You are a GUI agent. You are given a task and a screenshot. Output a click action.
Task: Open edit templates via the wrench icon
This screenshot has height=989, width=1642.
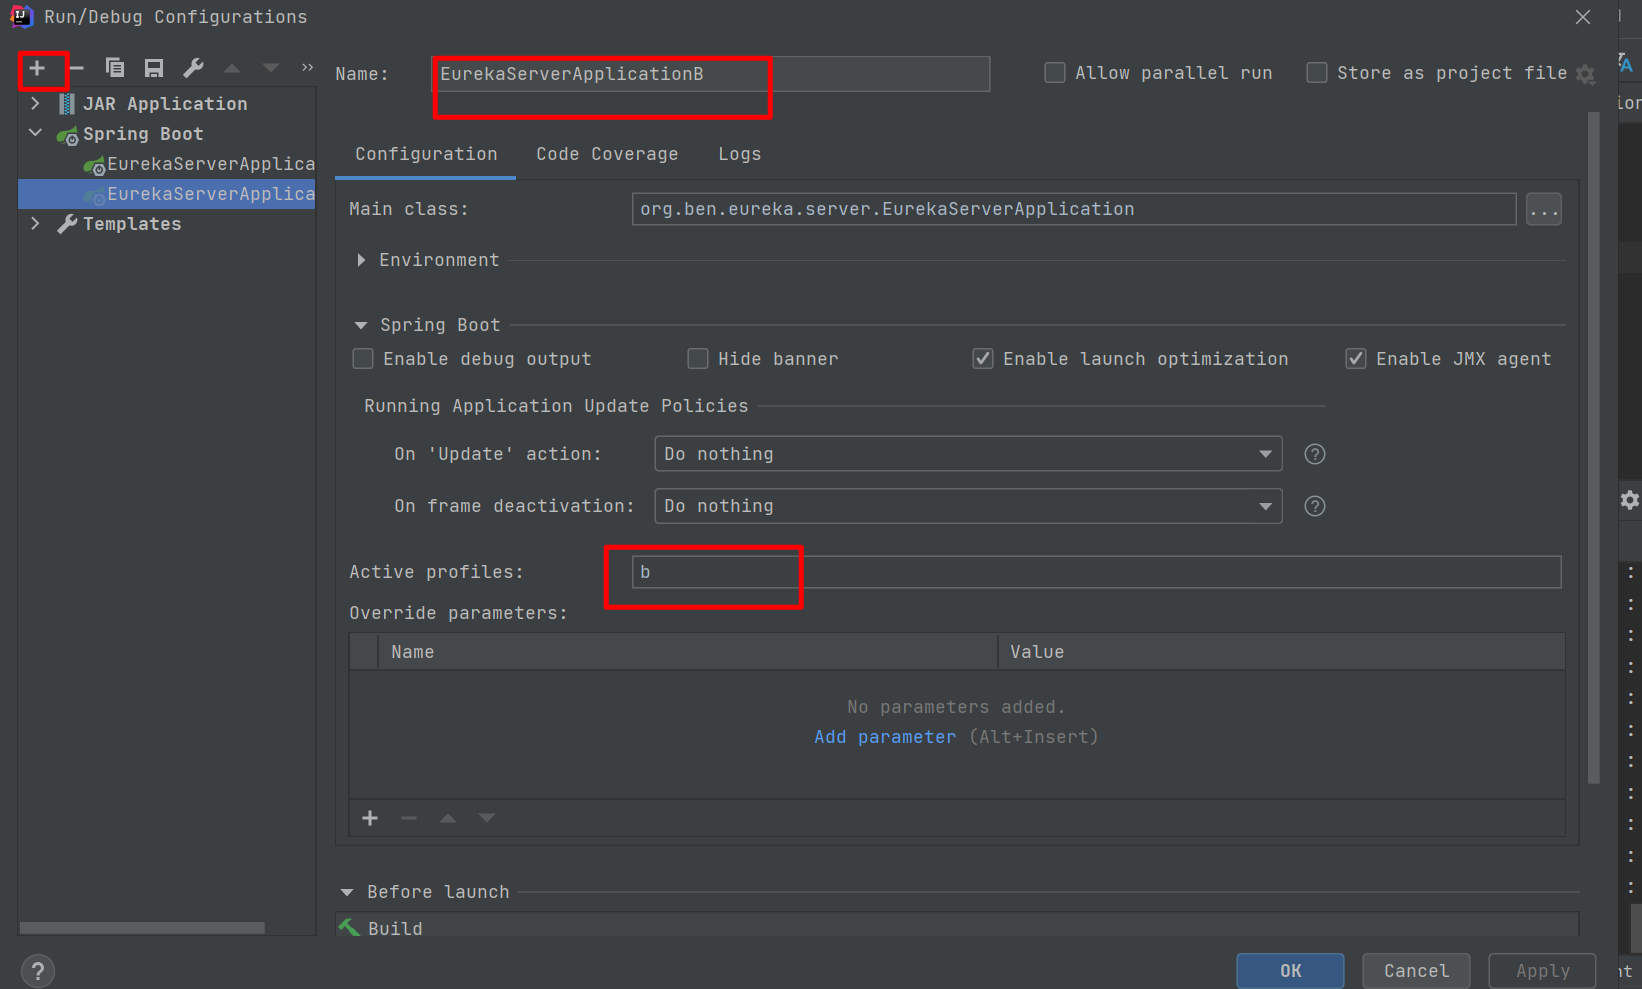coord(193,68)
